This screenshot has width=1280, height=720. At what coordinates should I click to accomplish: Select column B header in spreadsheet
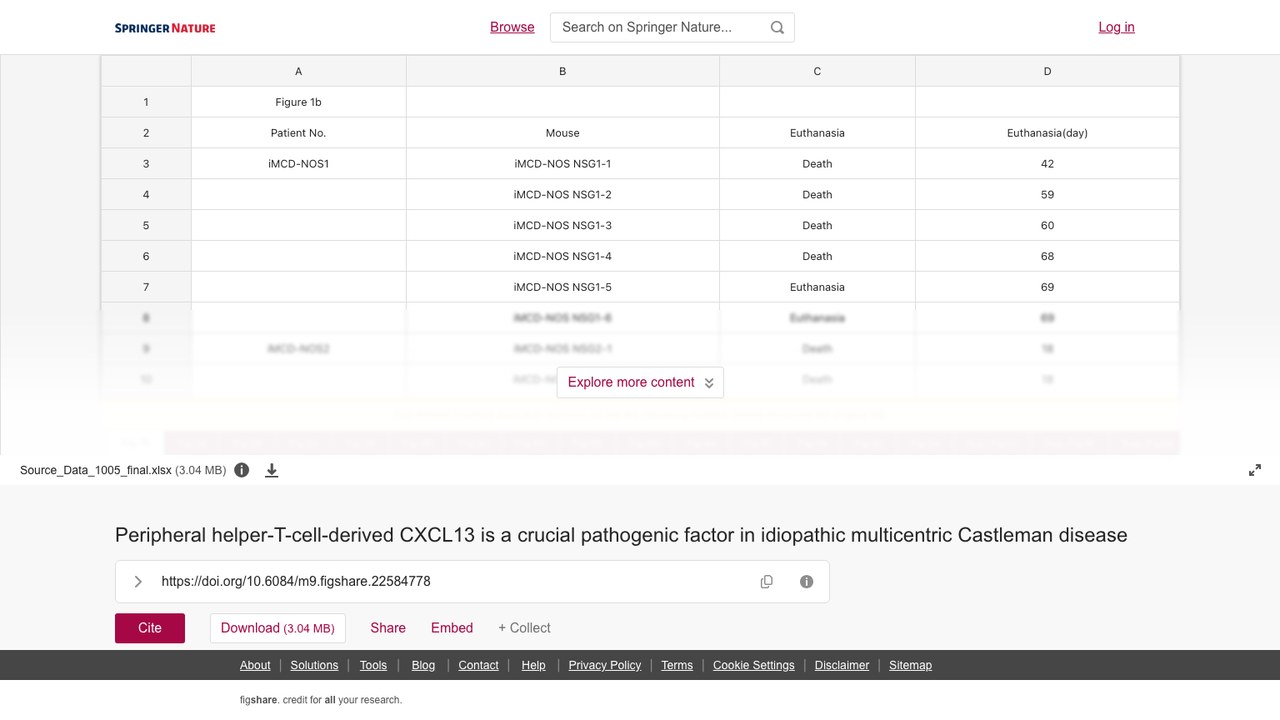pyautogui.click(x=563, y=71)
